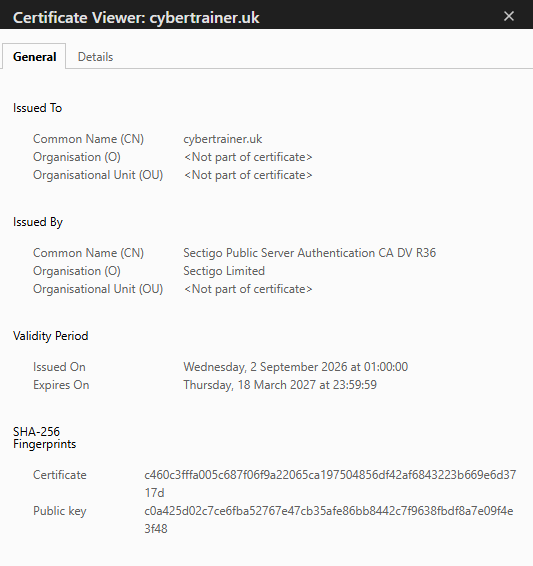Click the certificate SHA-256 fingerprint value

tap(330, 484)
